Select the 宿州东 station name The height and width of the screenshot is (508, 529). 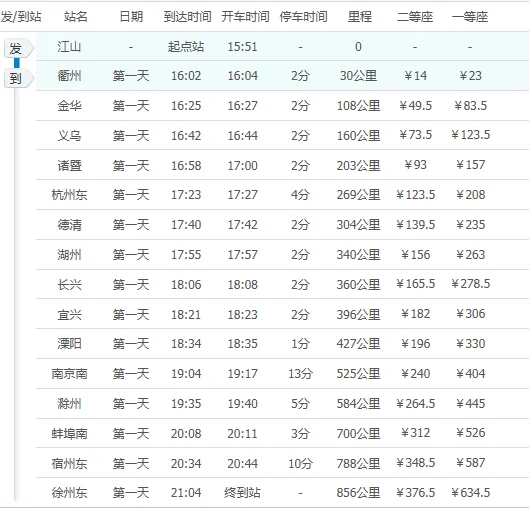[x=69, y=463]
